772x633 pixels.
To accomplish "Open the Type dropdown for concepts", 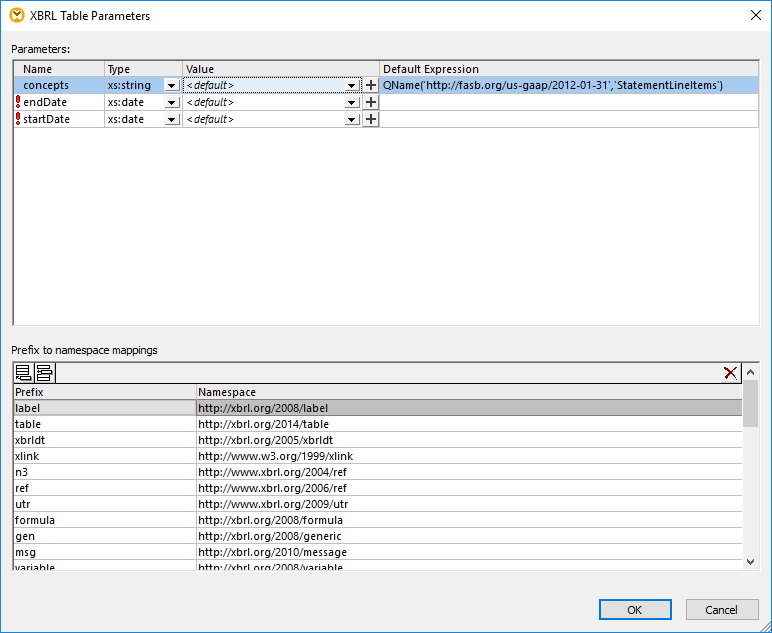I will point(172,86).
